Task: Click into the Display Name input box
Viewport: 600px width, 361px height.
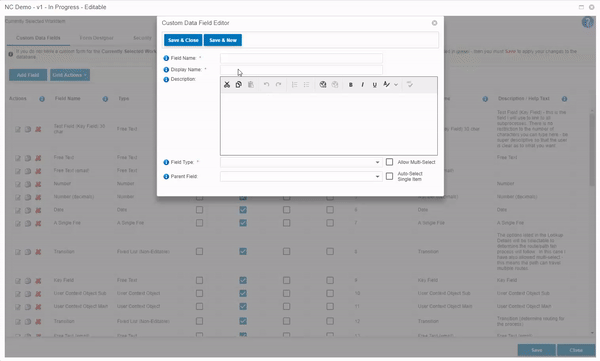Action: tap(301, 70)
